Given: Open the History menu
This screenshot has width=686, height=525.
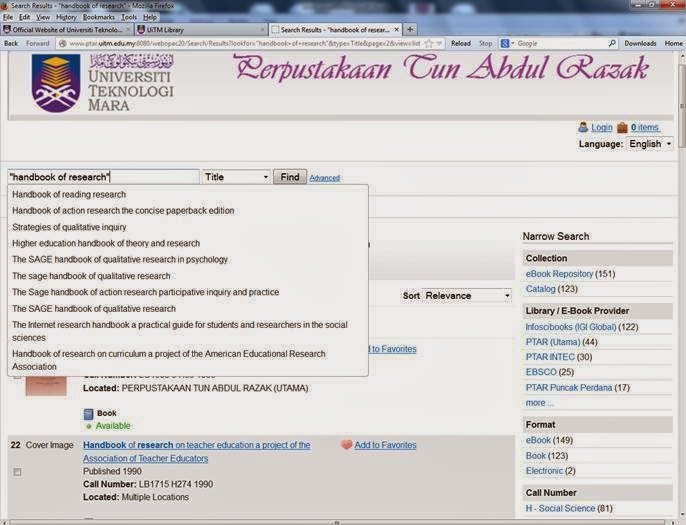Looking at the screenshot, I should point(66,17).
